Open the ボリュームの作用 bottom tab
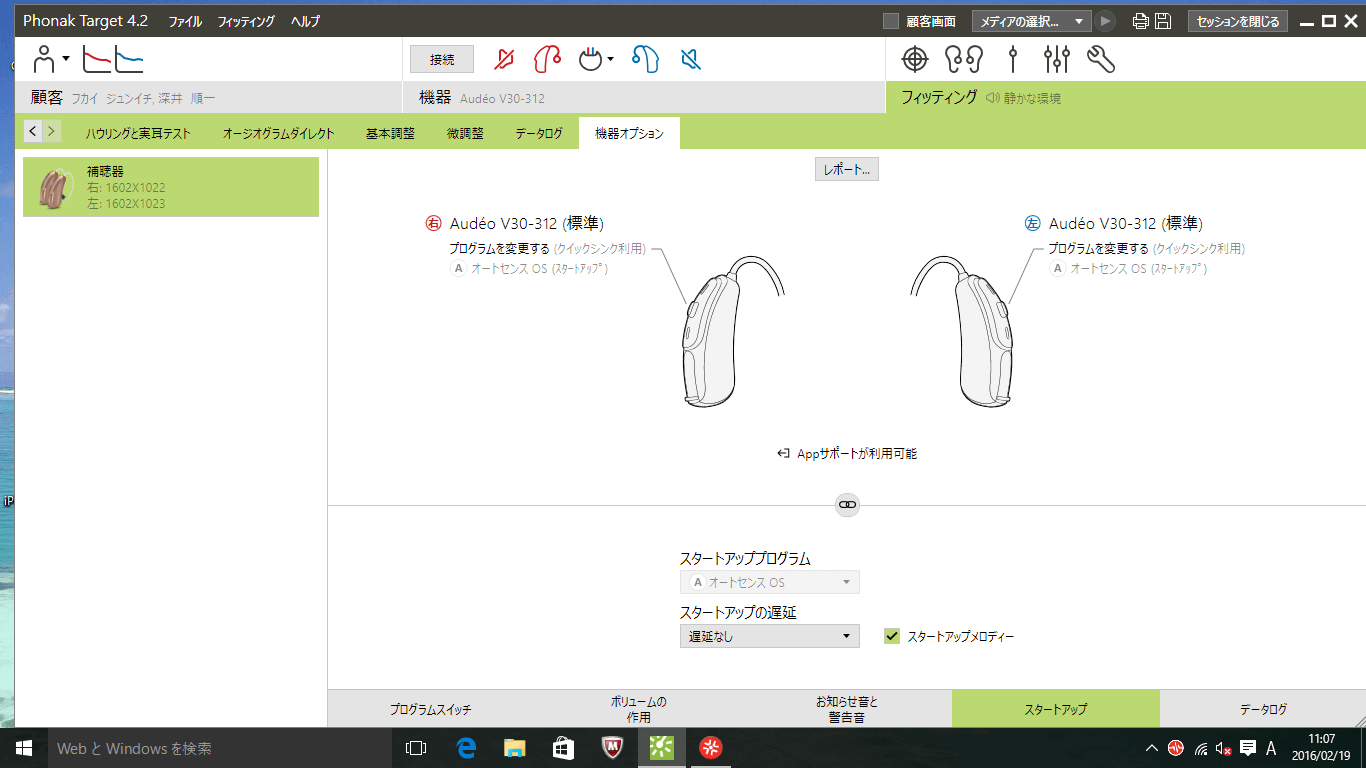Viewport: 1366px width, 768px height. pyautogui.click(x=639, y=709)
